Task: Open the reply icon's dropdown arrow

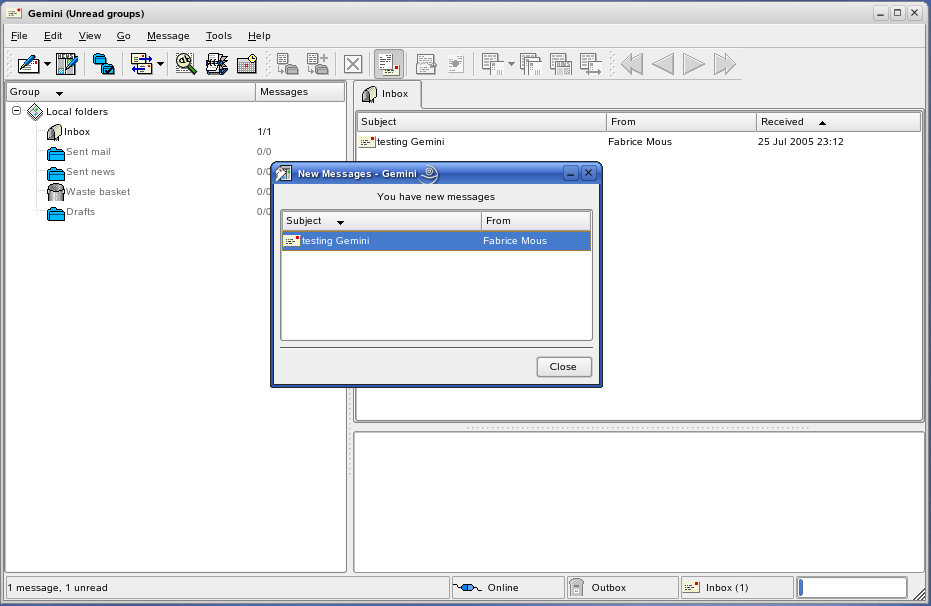Action: pos(511,64)
